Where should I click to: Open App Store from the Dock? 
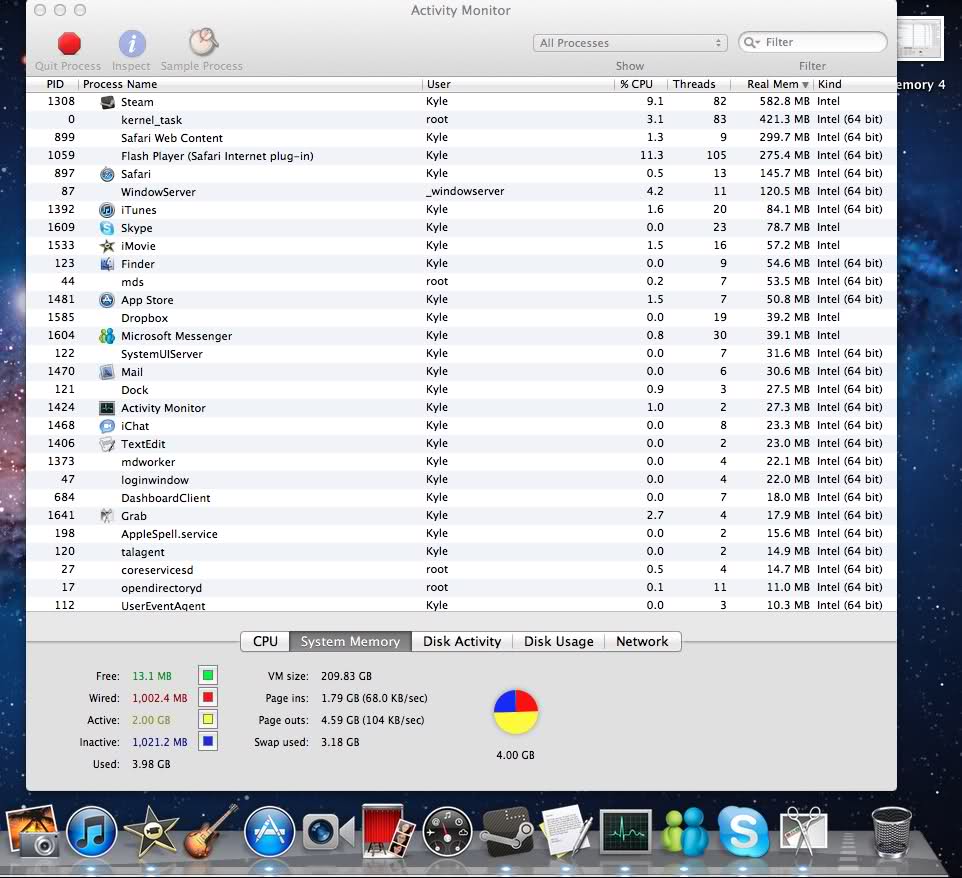269,832
